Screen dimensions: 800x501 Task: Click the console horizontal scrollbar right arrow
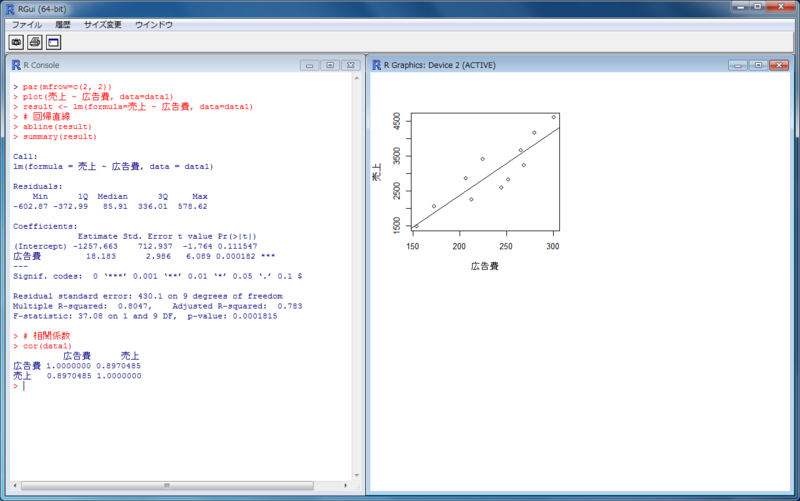[x=345, y=486]
